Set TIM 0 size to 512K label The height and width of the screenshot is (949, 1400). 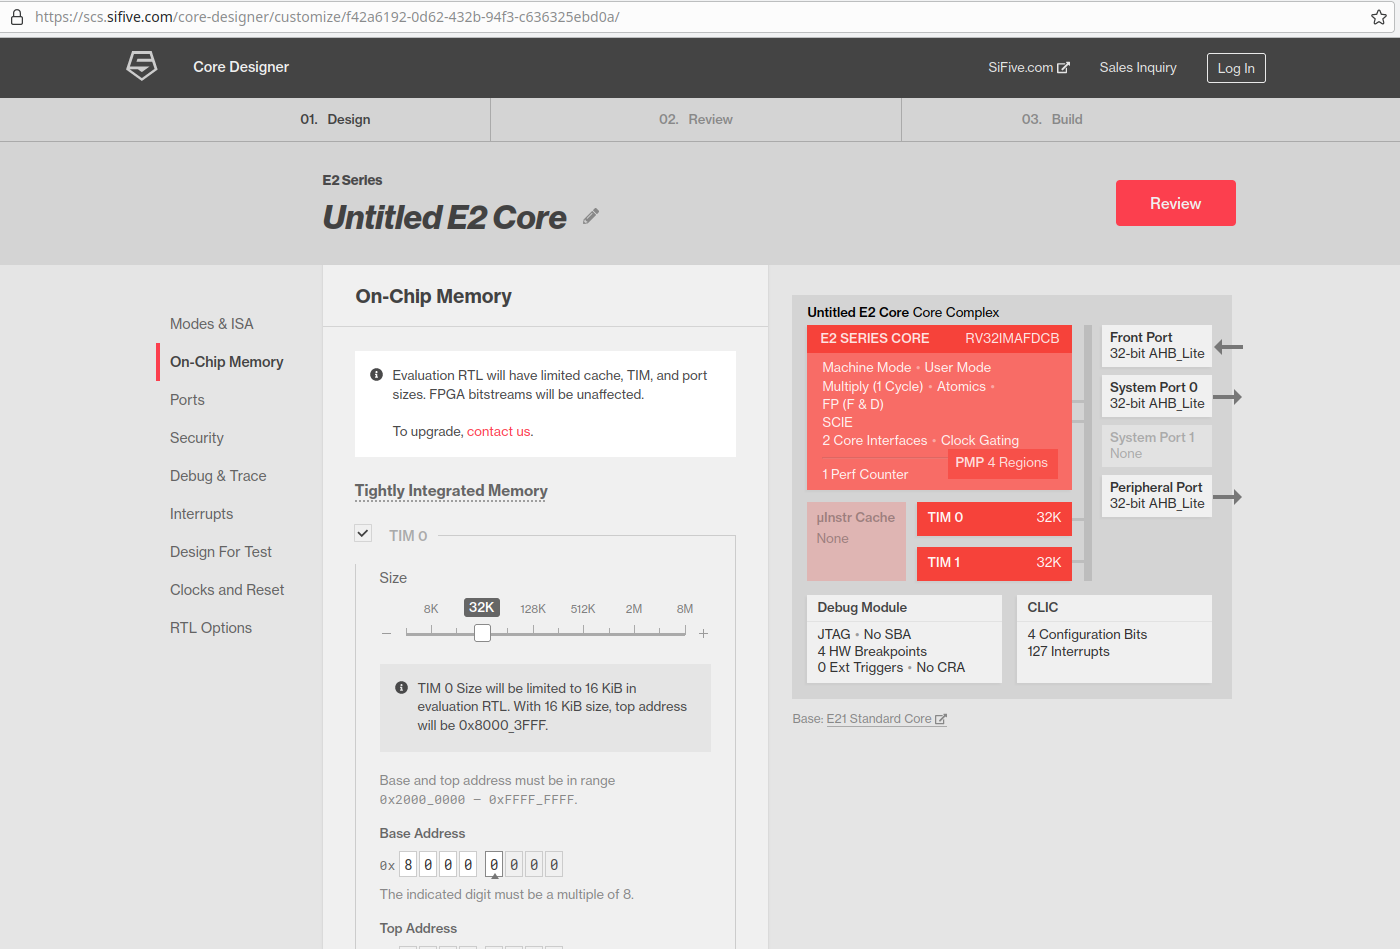click(x=583, y=608)
